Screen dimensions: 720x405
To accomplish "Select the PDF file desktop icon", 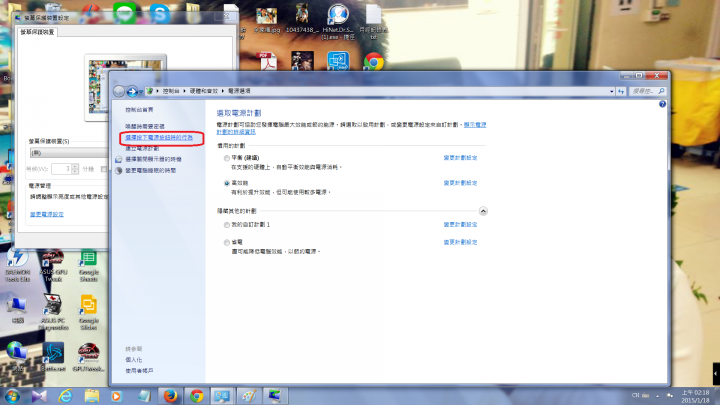I will (268, 62).
